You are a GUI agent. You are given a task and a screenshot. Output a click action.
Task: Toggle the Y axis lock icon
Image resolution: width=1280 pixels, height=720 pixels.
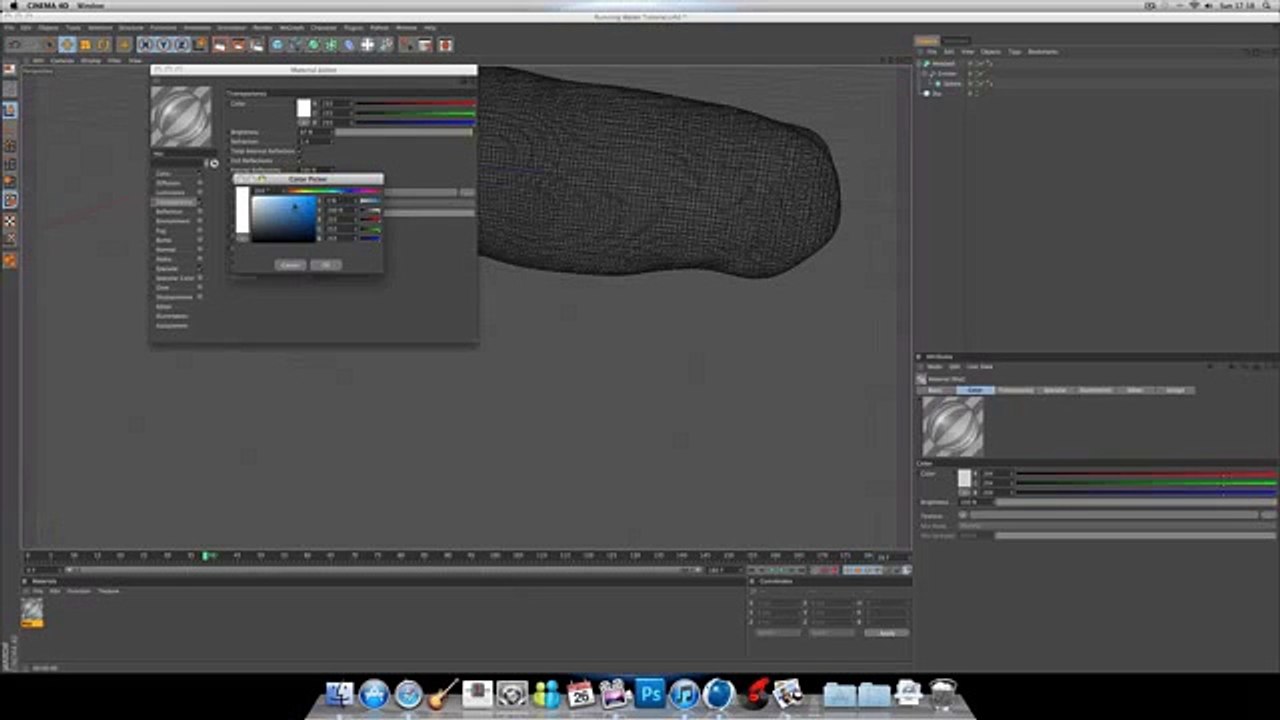coord(162,45)
